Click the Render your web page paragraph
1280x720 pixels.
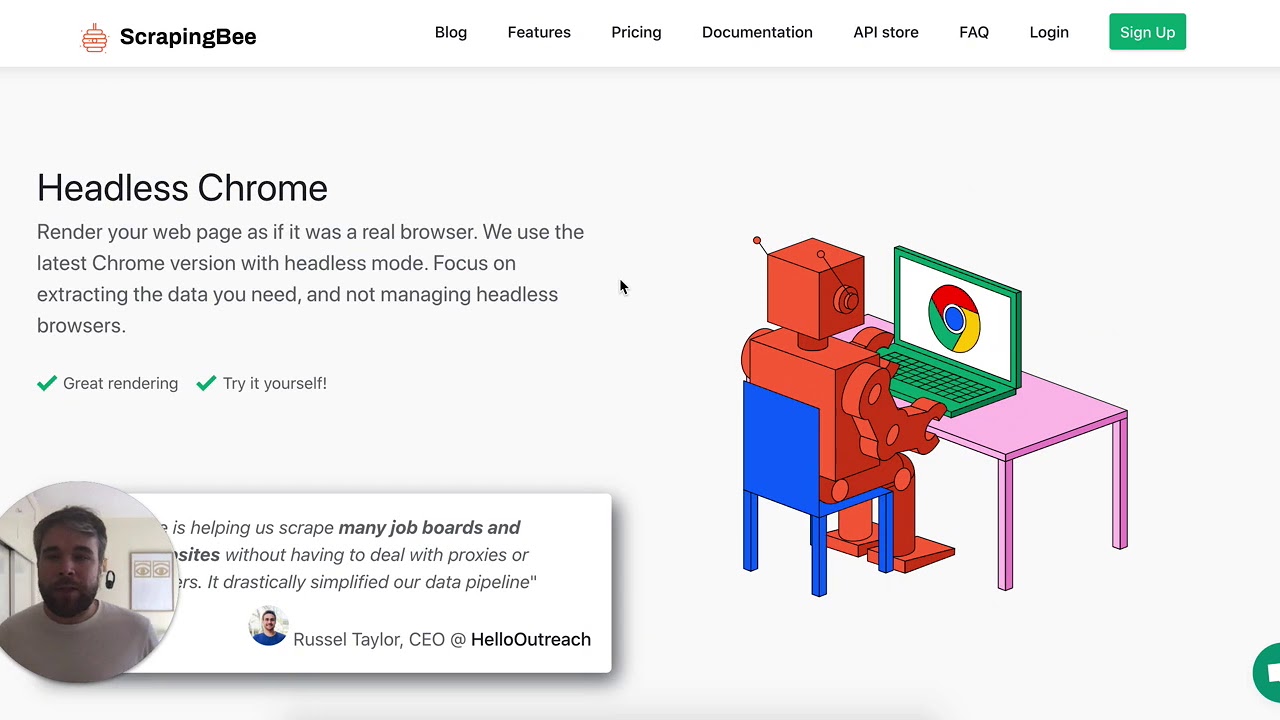coord(310,278)
